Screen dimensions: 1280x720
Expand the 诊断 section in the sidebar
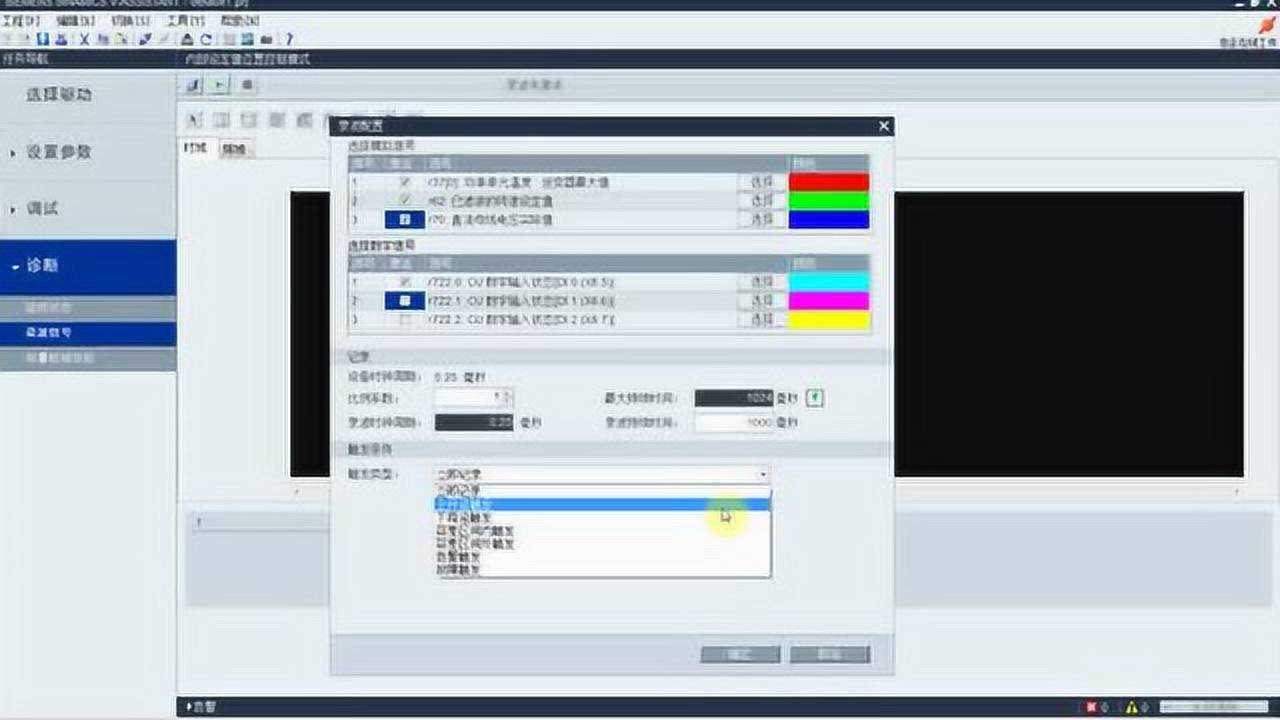[90, 265]
